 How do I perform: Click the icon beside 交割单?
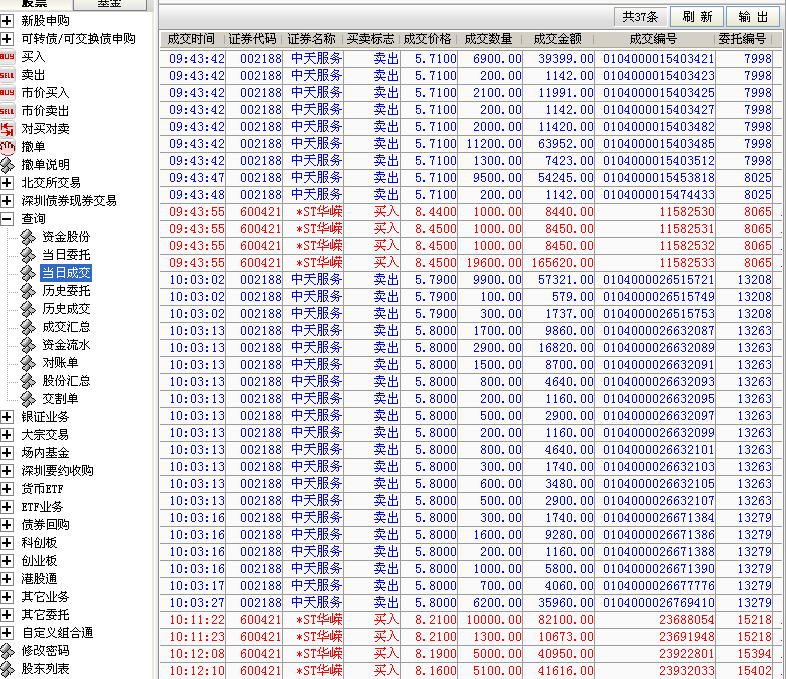[28, 399]
